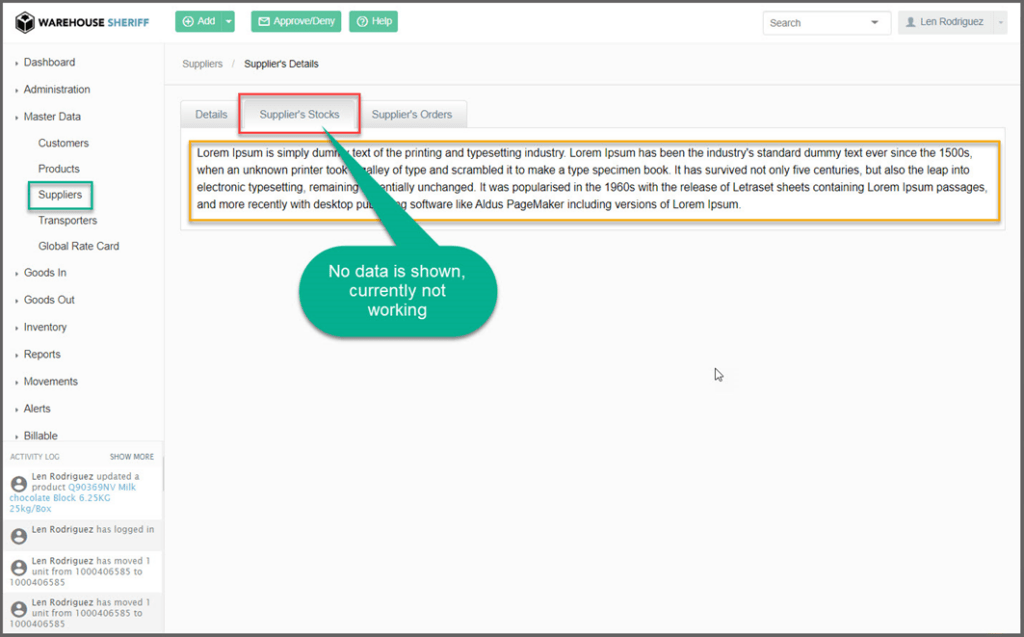Click the avatar icon of first activity log entry
Viewport: 1024px width, 637px height.
[18, 484]
